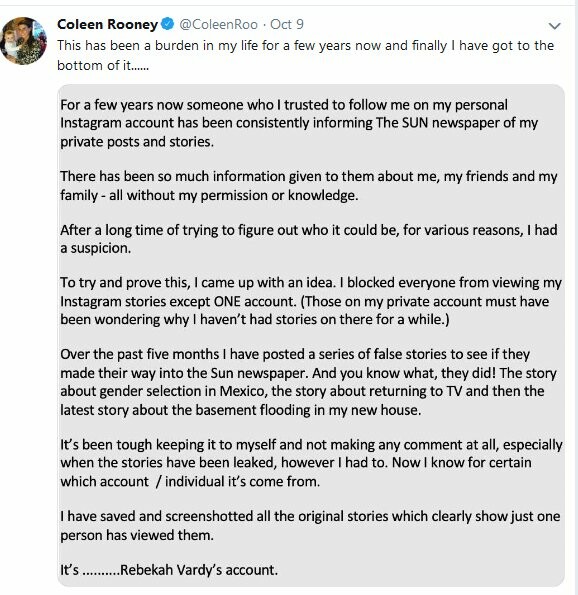Click the paragraph starting 'To try and prove this'
This screenshot has height=595, width=578.
311,301
